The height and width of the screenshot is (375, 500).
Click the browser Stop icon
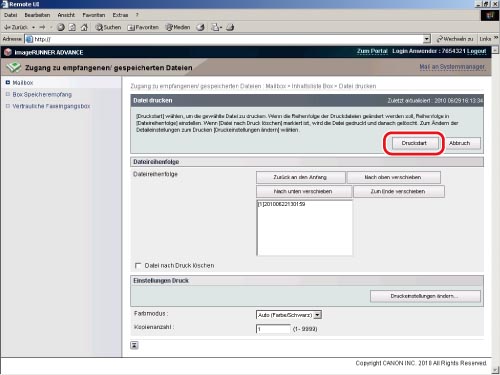(x=61, y=27)
